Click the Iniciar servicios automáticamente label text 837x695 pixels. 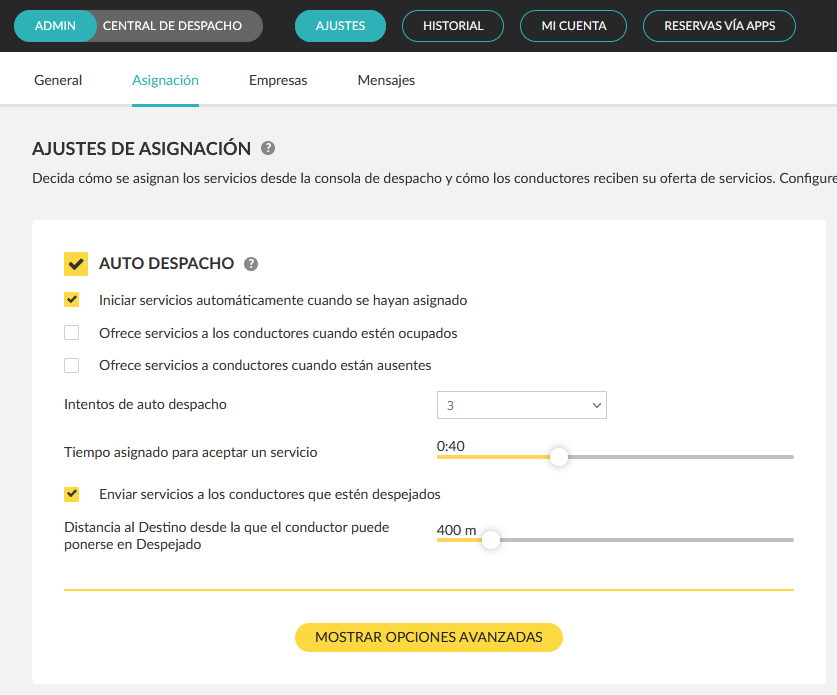(283, 301)
